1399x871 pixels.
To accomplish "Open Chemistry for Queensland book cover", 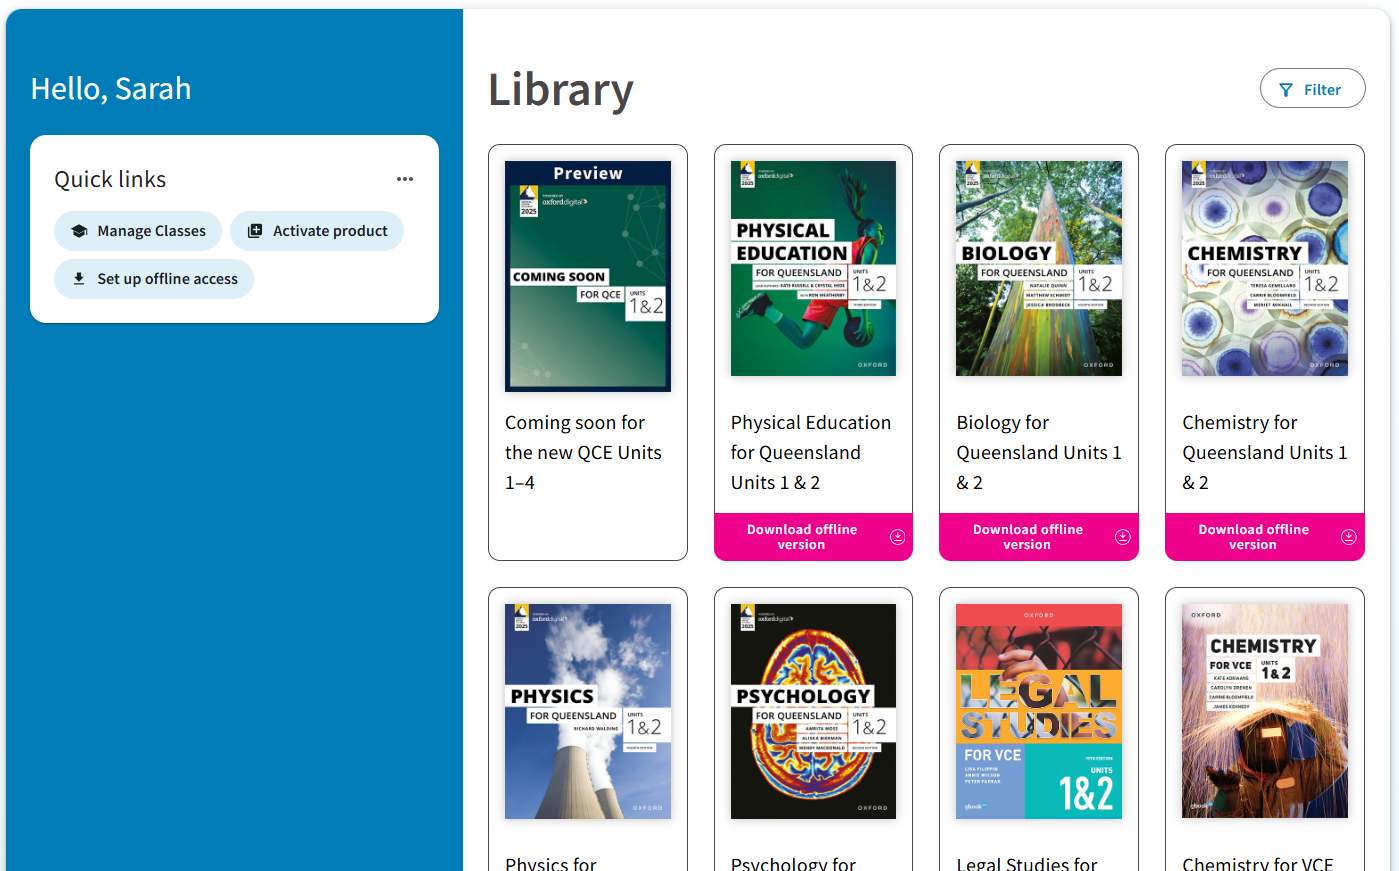I will 1265,268.
